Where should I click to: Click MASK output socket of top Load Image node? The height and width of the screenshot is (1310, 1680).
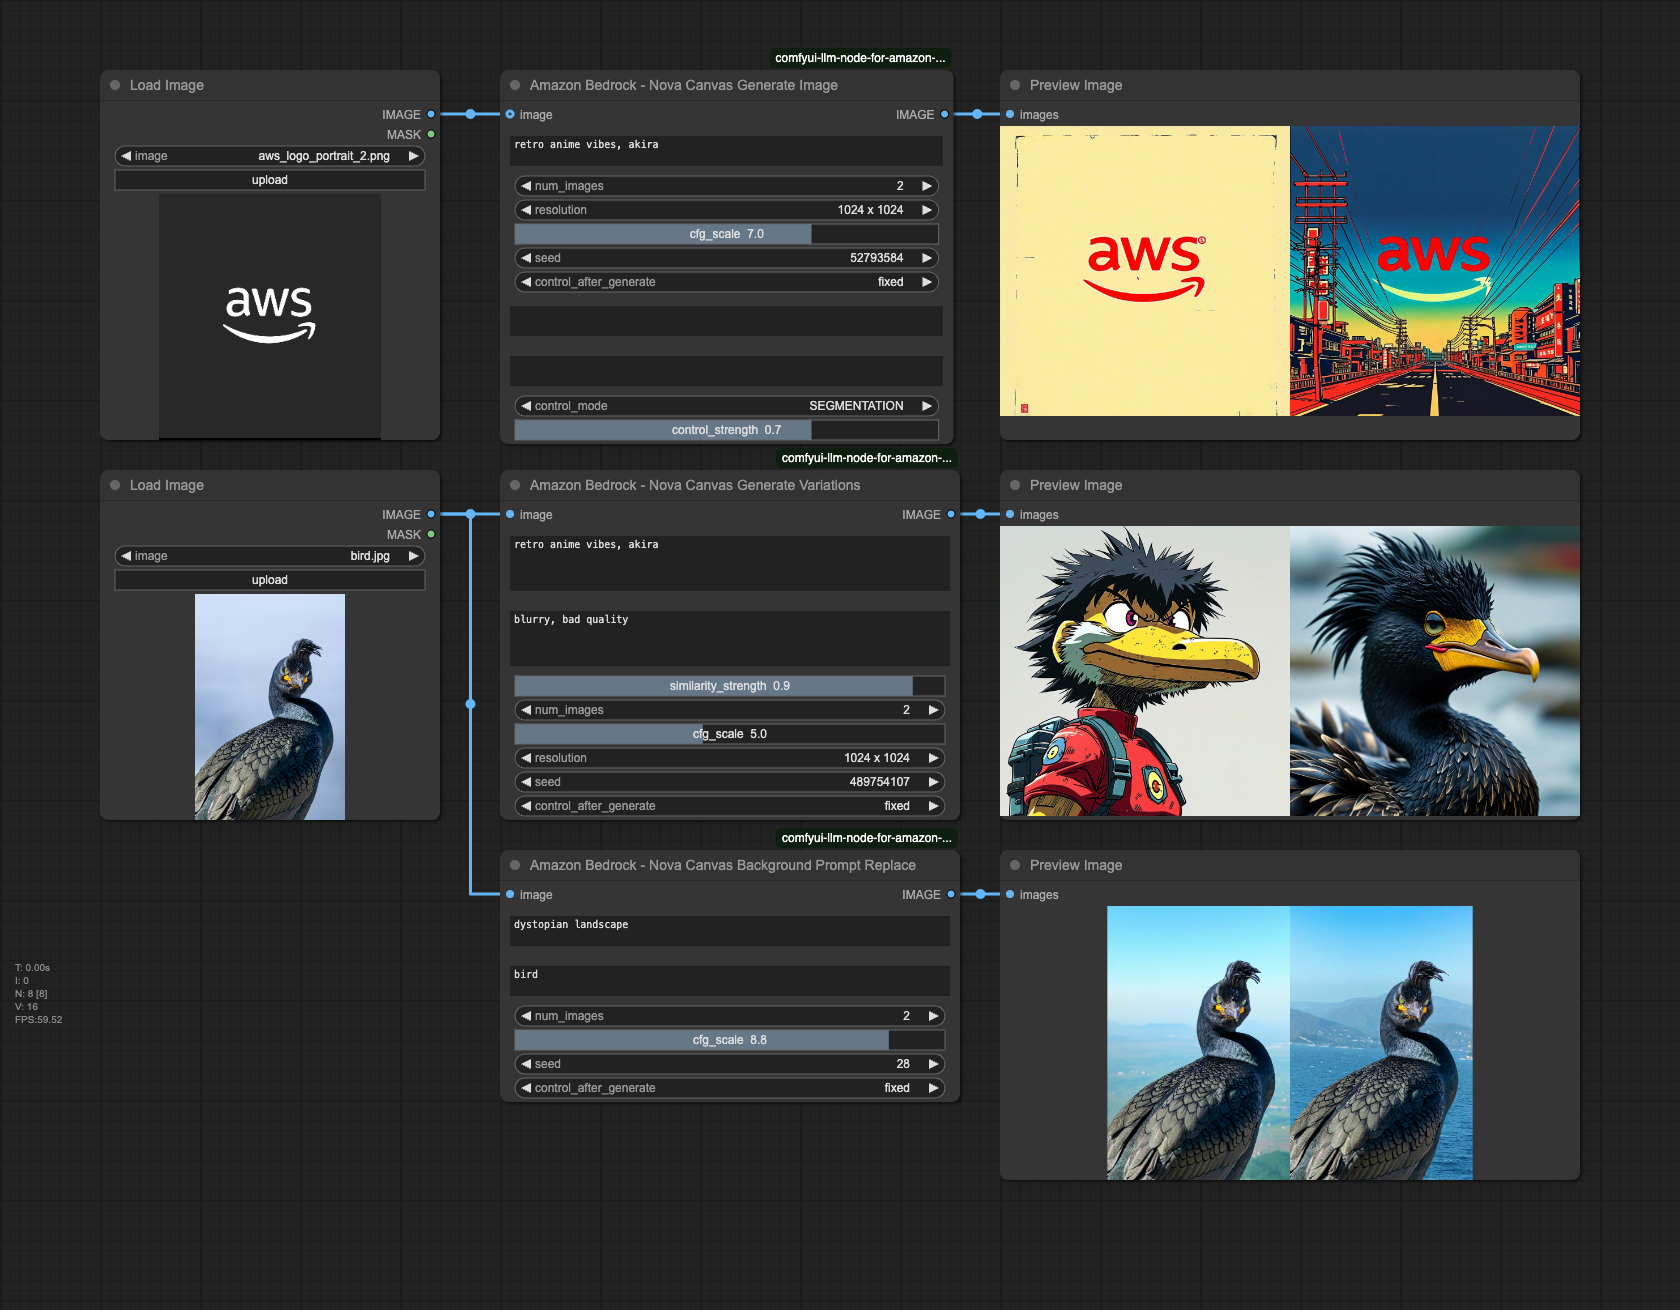[431, 134]
